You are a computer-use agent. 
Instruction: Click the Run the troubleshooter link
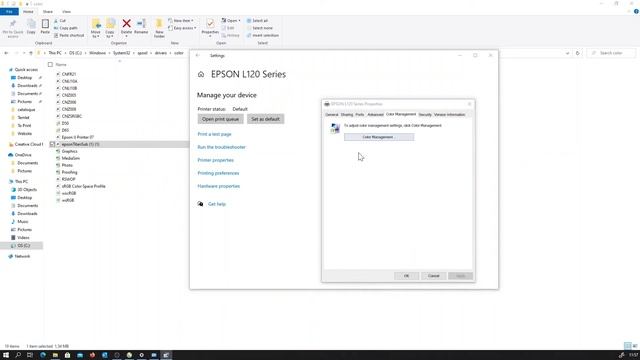tap(222, 147)
